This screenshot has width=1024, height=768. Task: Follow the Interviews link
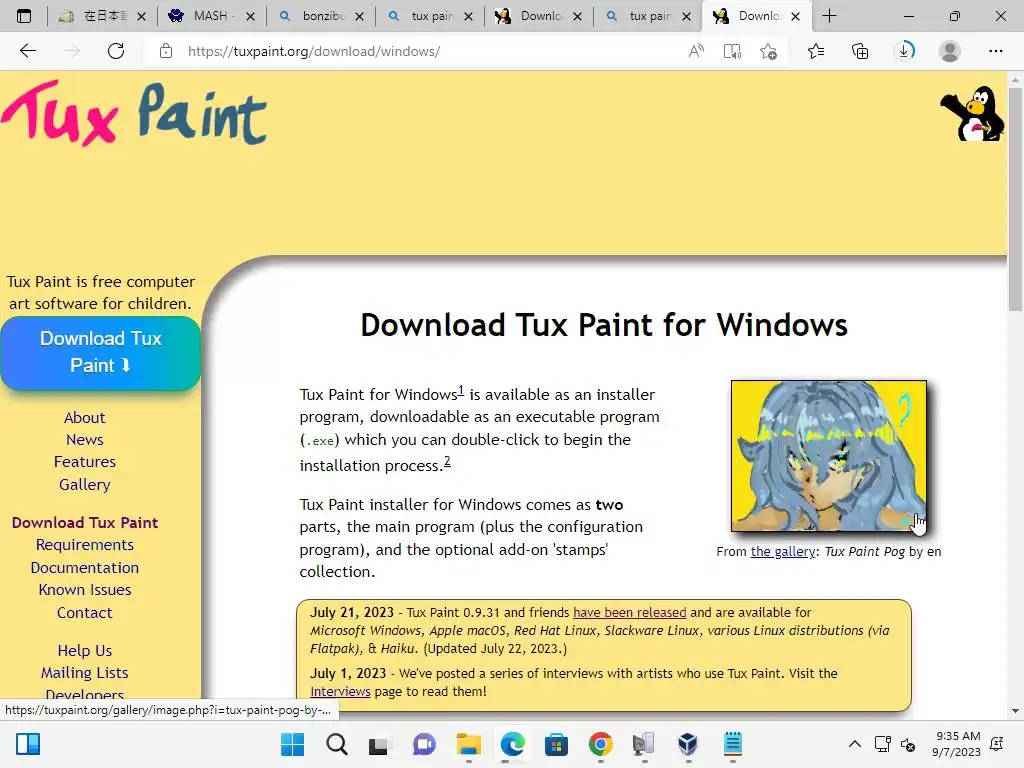[x=340, y=692]
